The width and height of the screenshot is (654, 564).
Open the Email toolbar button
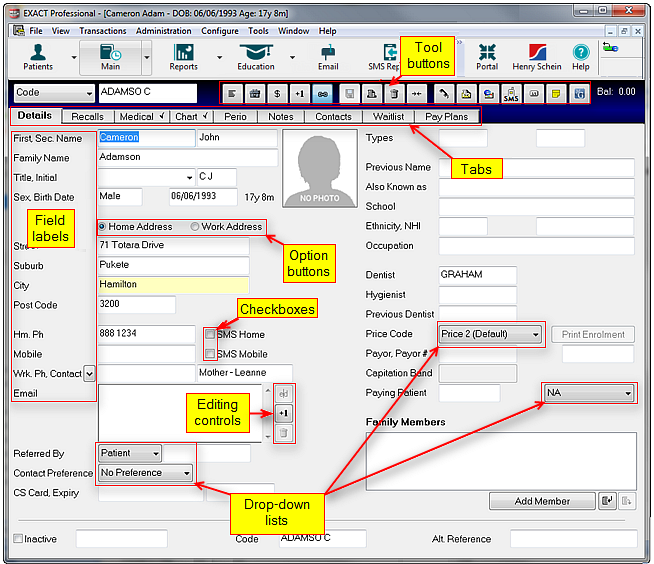click(x=328, y=57)
